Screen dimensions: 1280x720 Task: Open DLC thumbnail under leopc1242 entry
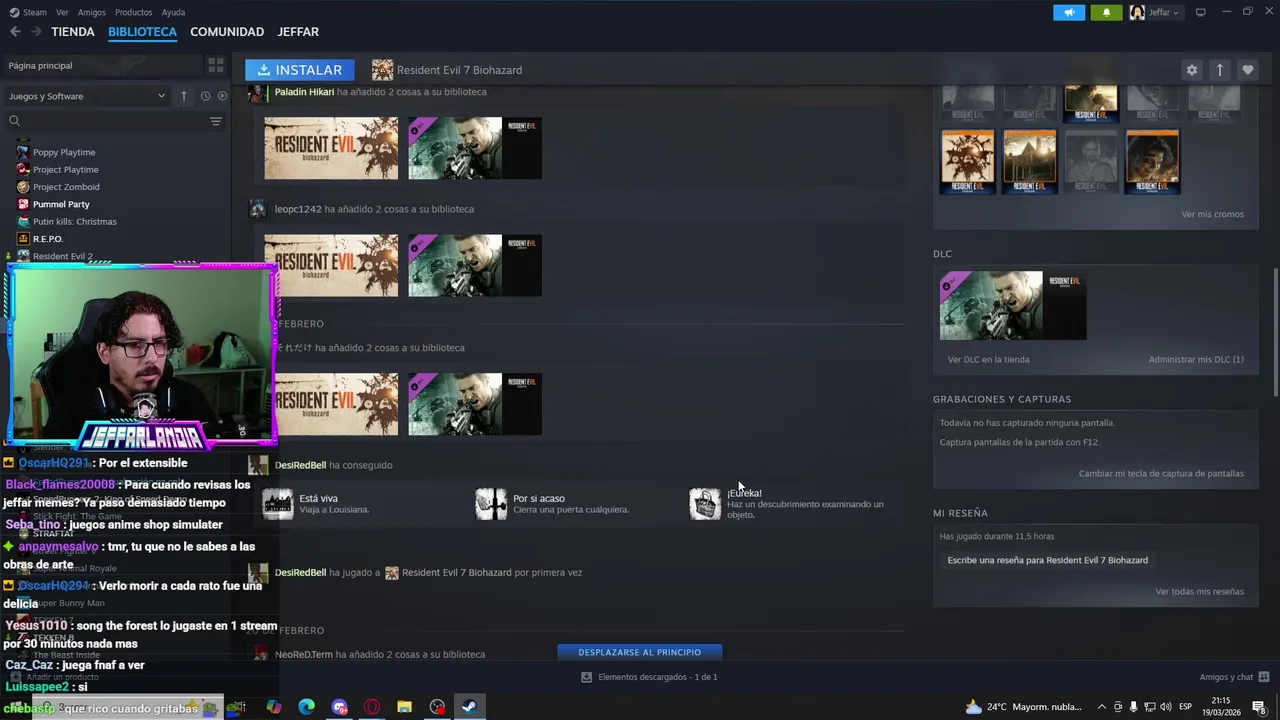tap(475, 265)
